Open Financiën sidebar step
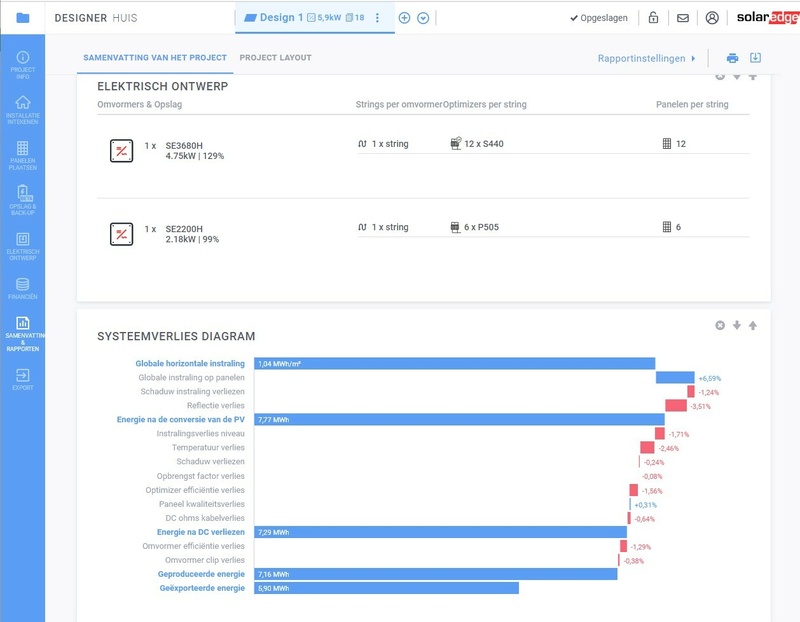The width and height of the screenshot is (800, 622). (22, 289)
